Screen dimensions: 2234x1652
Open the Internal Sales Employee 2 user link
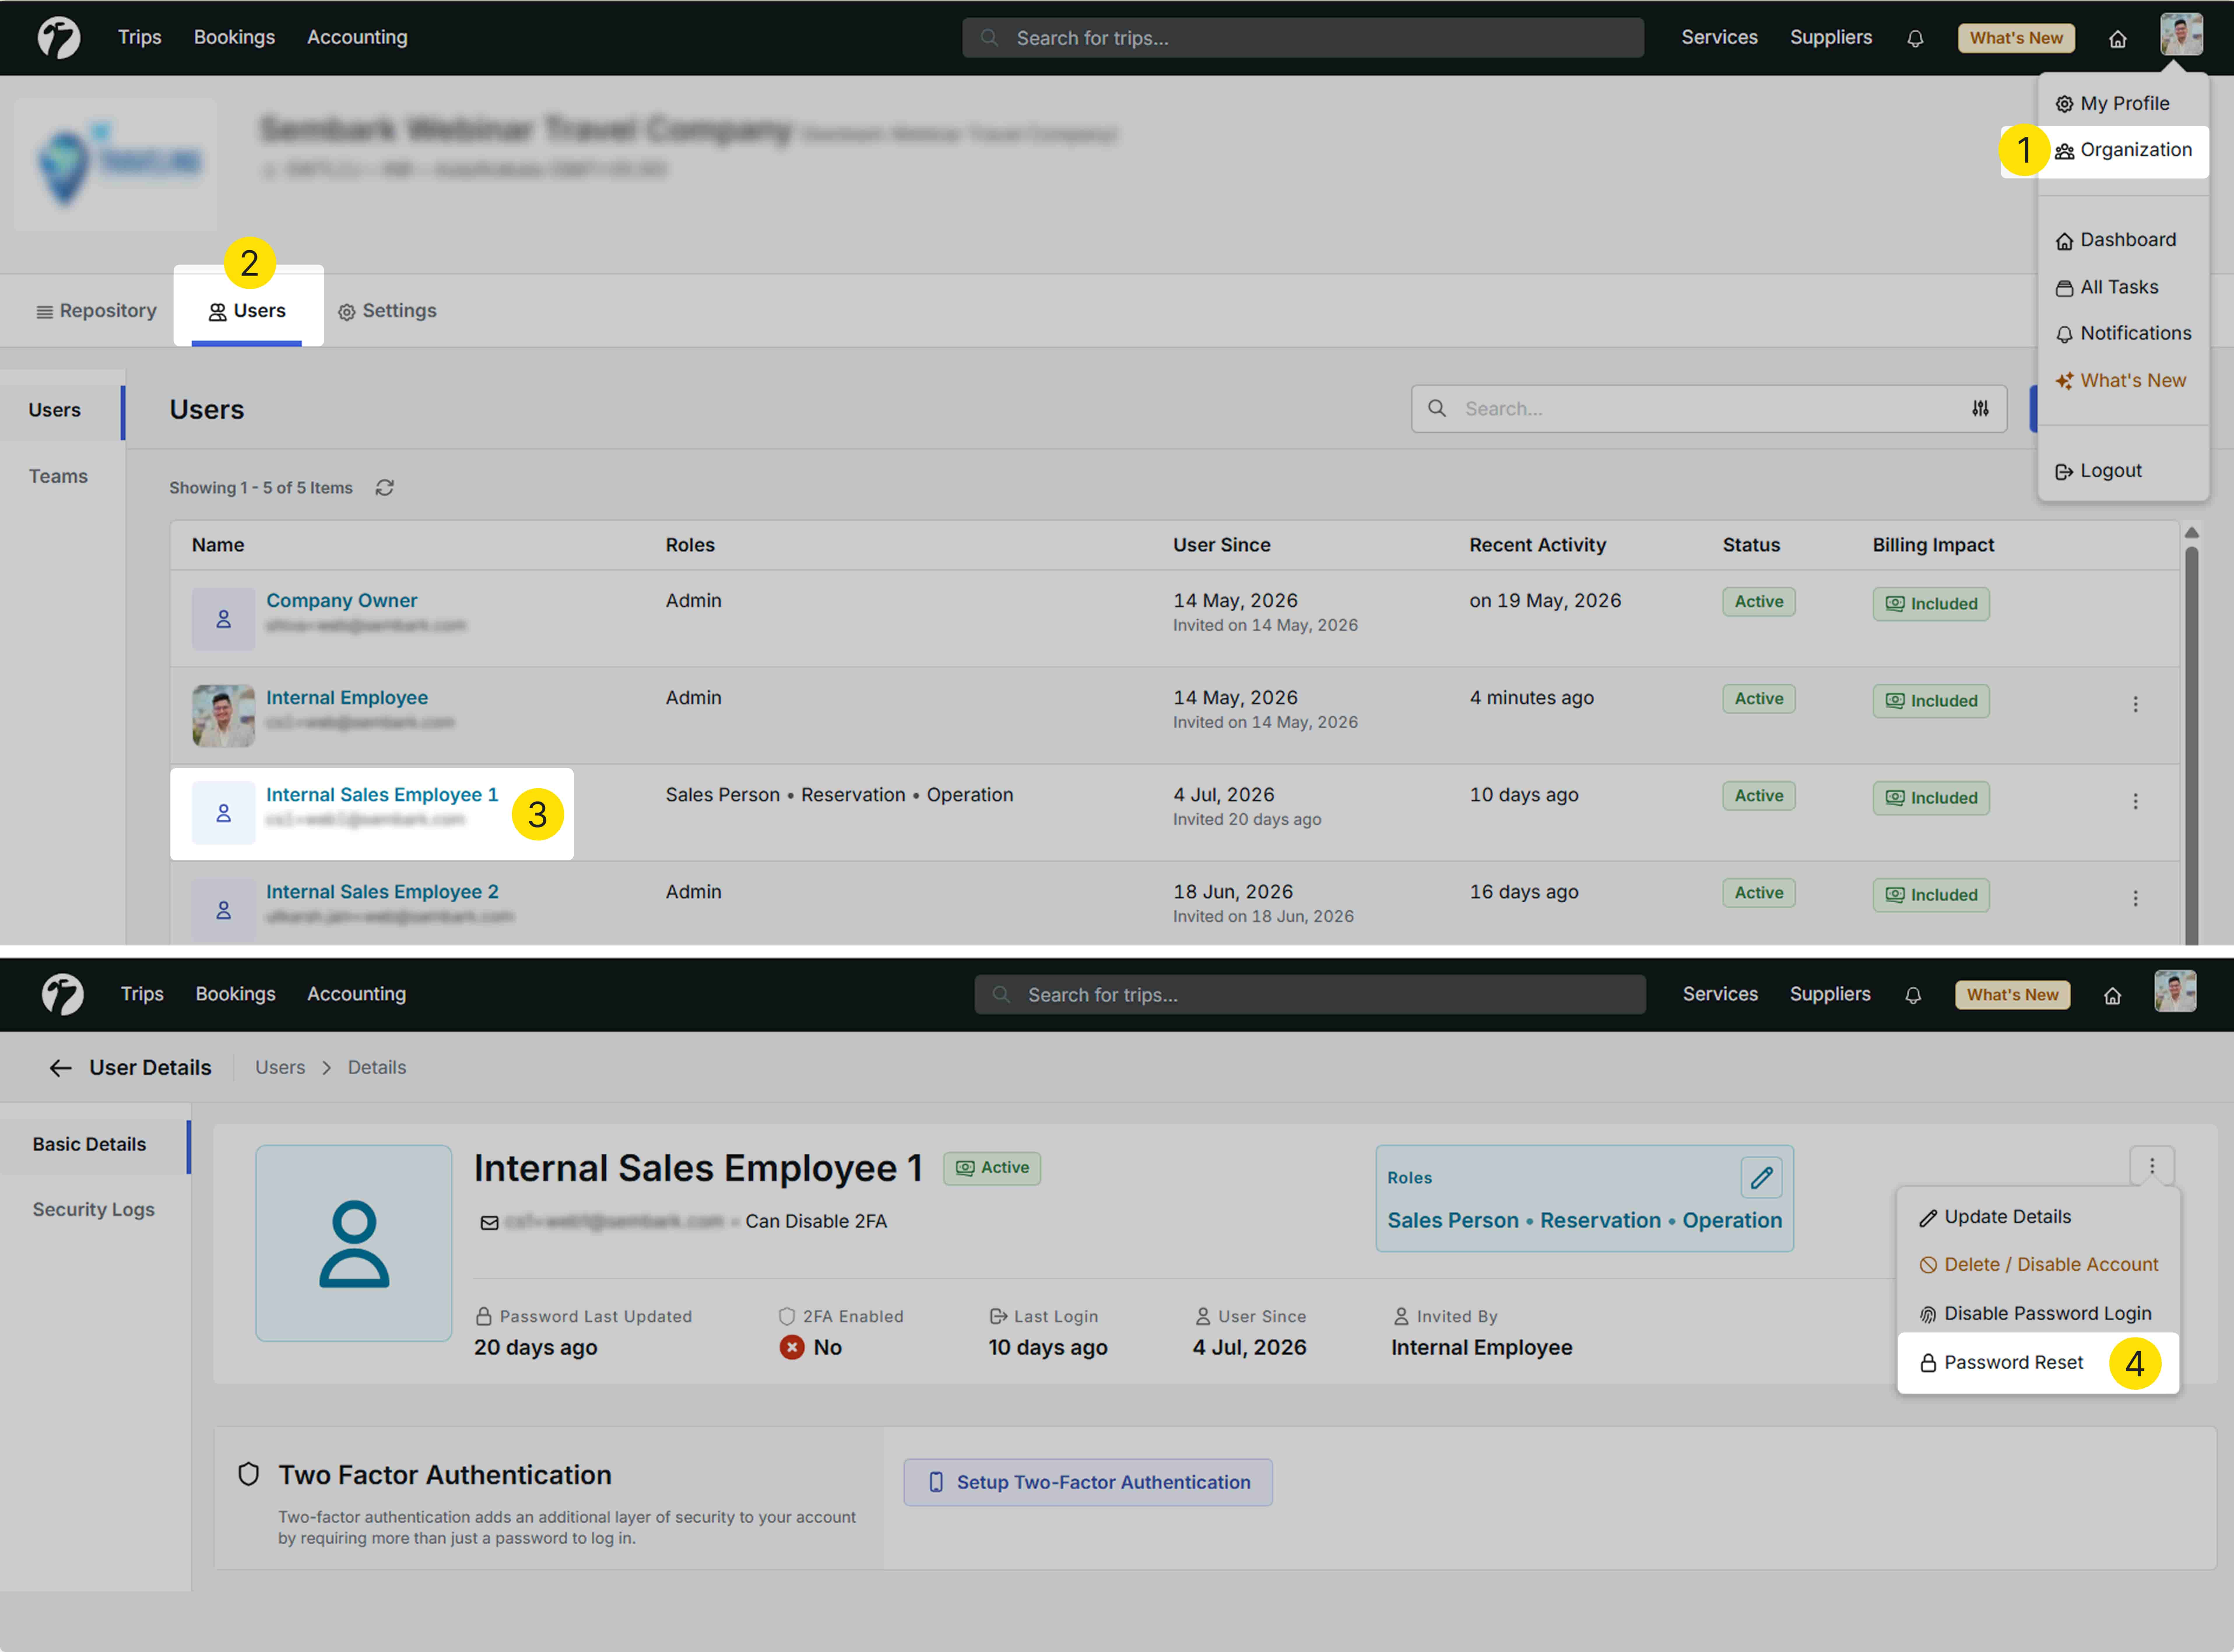pyautogui.click(x=382, y=892)
